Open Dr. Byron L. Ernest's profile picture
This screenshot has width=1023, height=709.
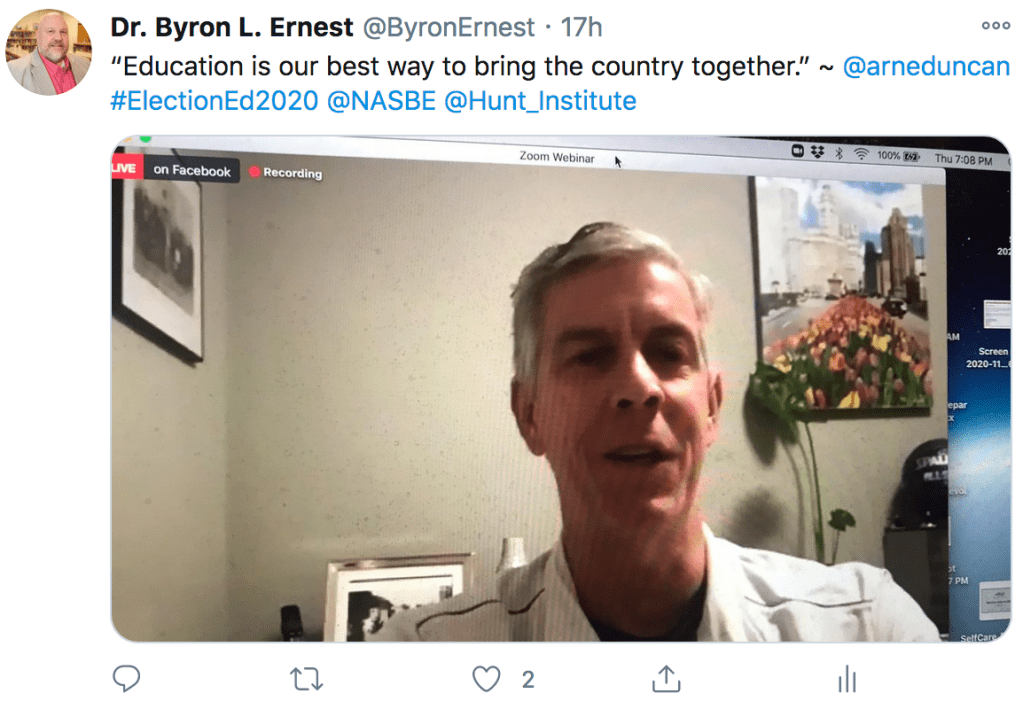click(48, 52)
